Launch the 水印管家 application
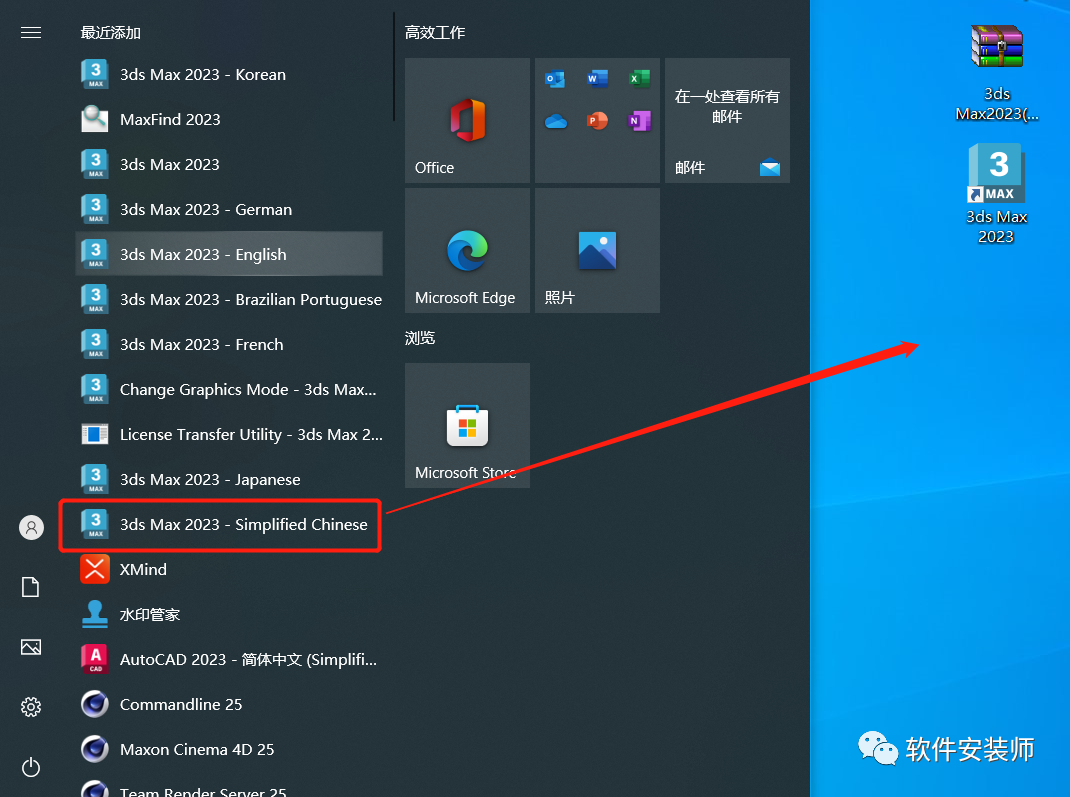This screenshot has height=797, width=1070. pos(229,615)
